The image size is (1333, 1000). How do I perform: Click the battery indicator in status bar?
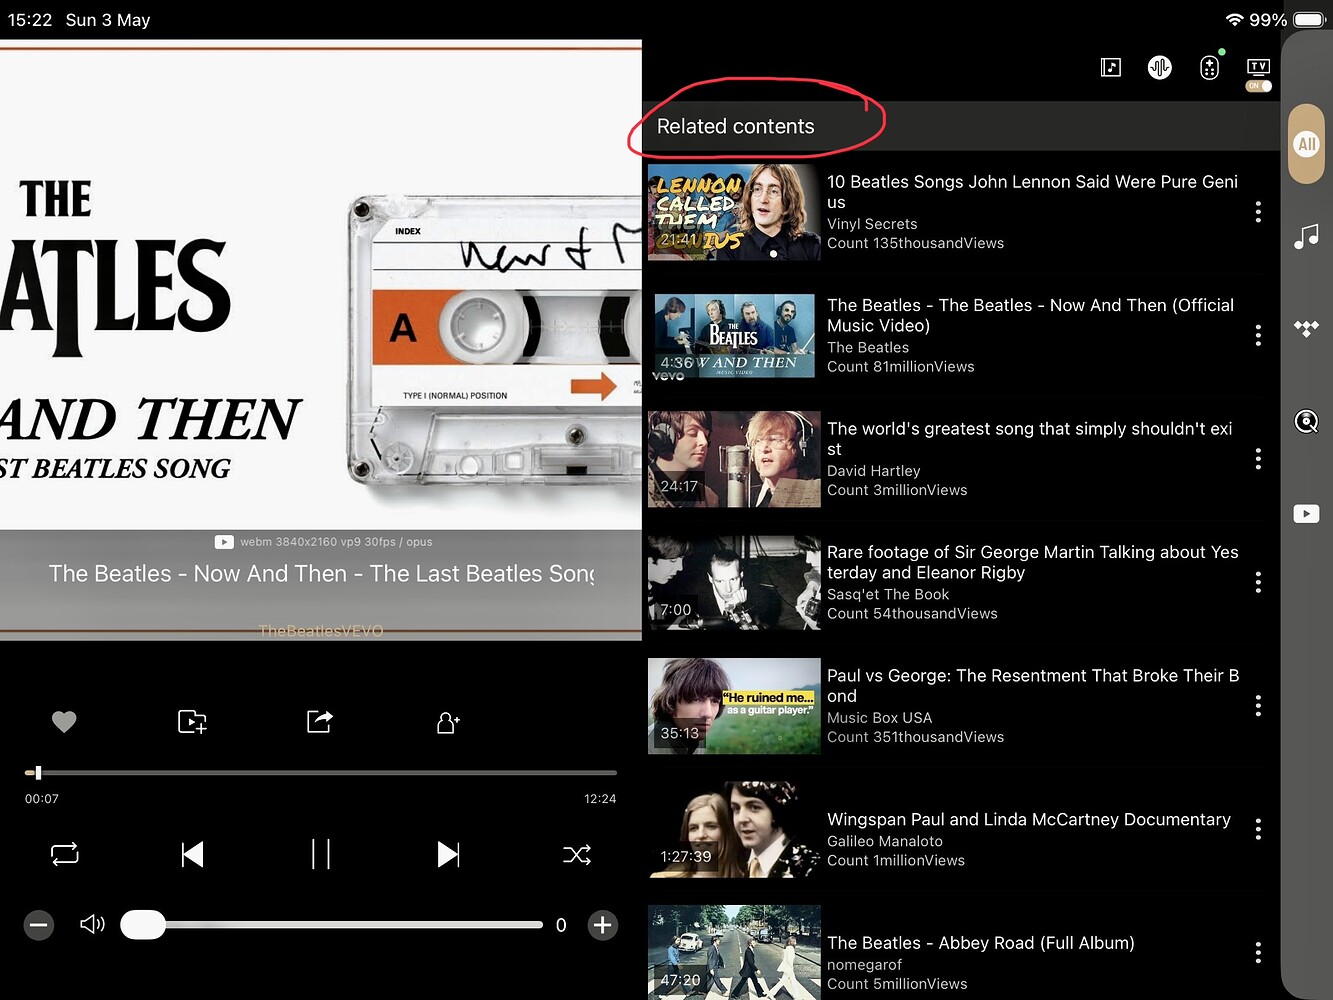pyautogui.click(x=1309, y=20)
